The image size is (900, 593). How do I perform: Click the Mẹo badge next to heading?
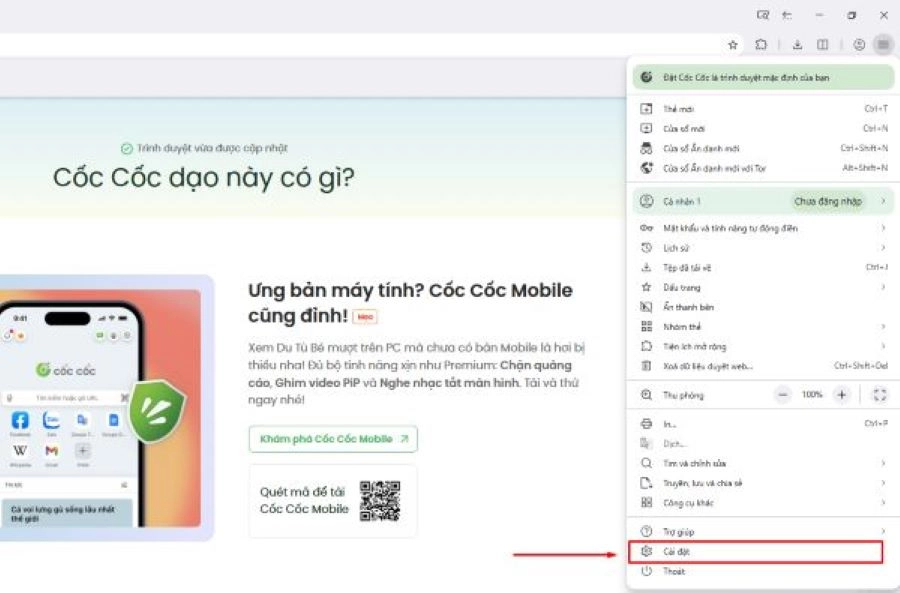[x=365, y=316]
